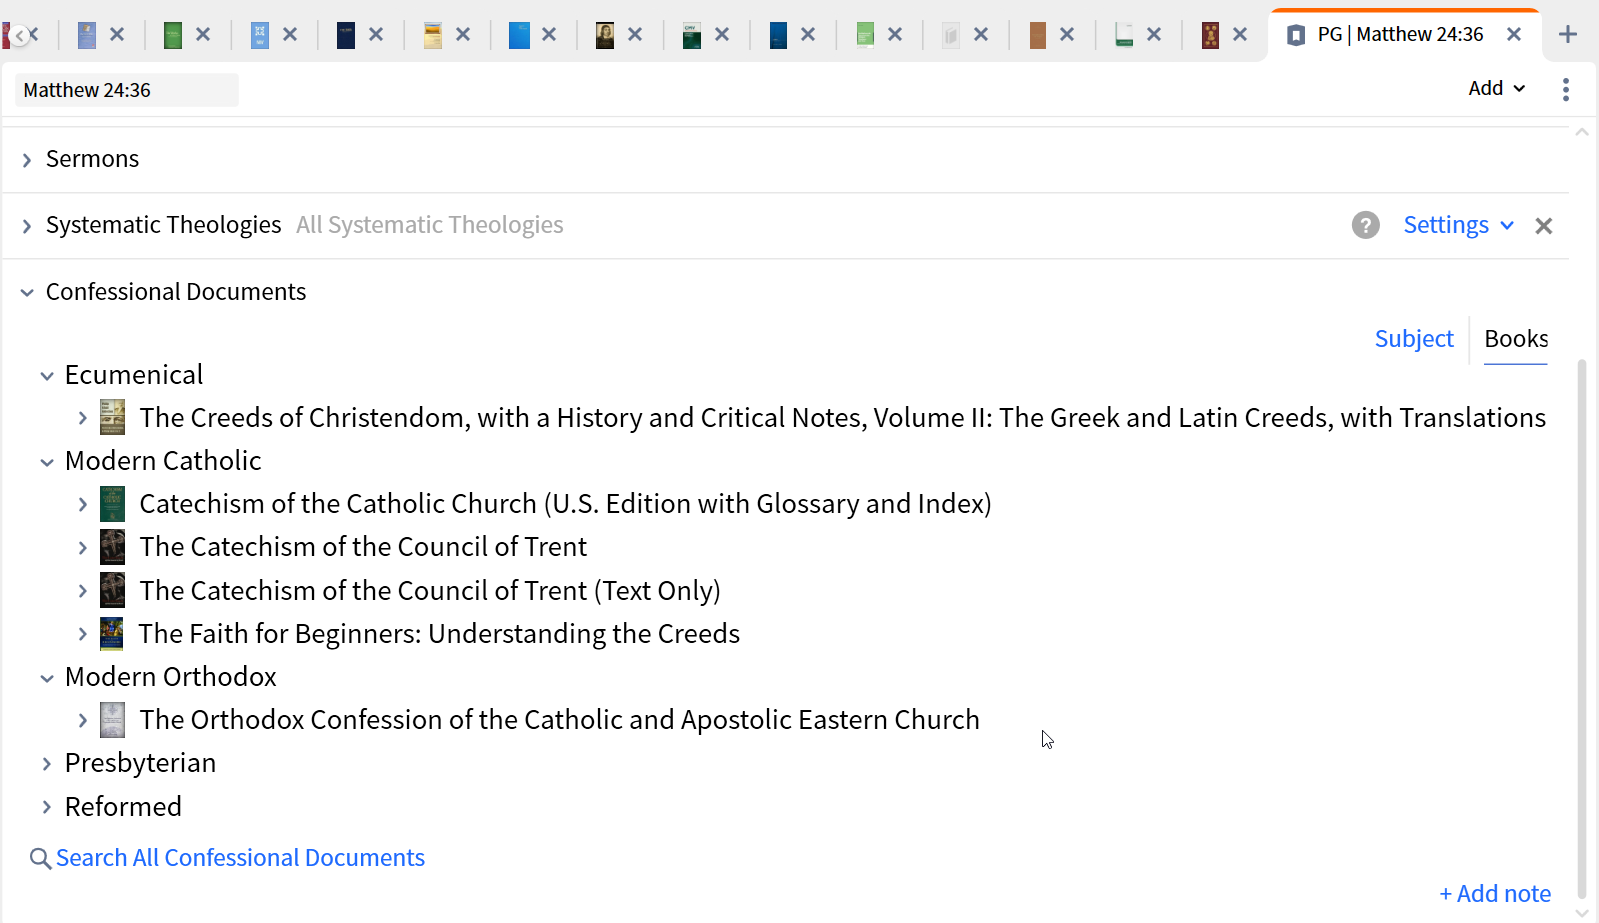Click the search magnifier icon
Image resolution: width=1599 pixels, height=923 pixels.
40,859
